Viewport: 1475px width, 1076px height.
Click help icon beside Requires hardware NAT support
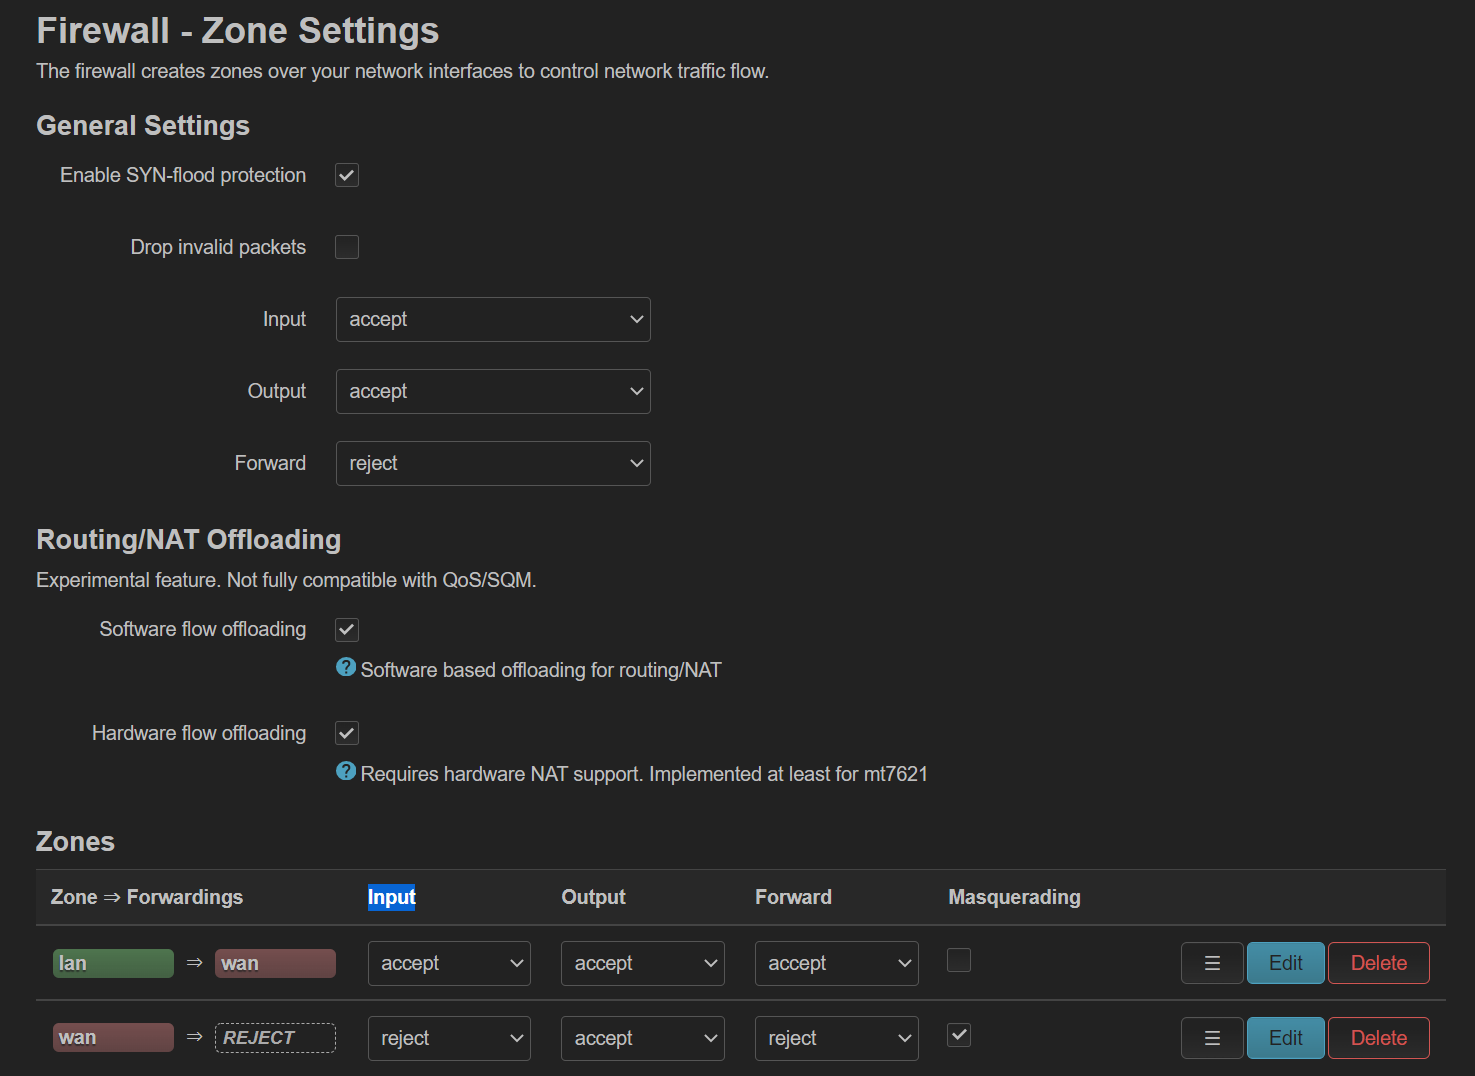346,771
